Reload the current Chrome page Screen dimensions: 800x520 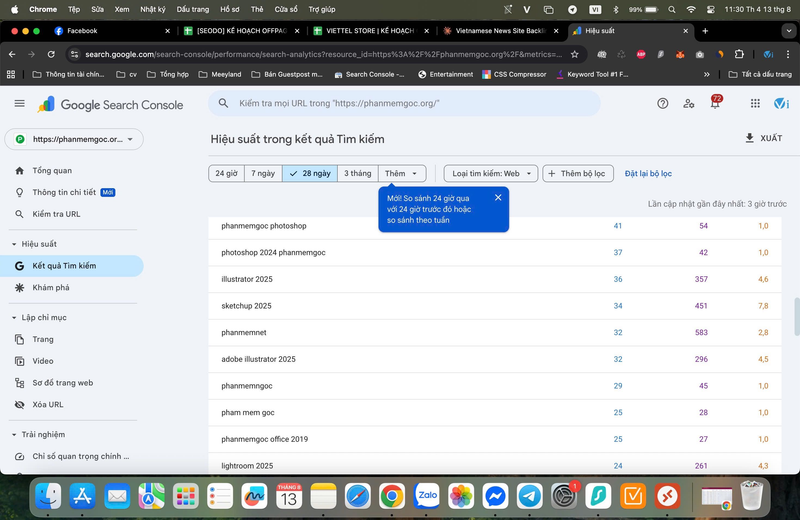pyautogui.click(x=51, y=54)
